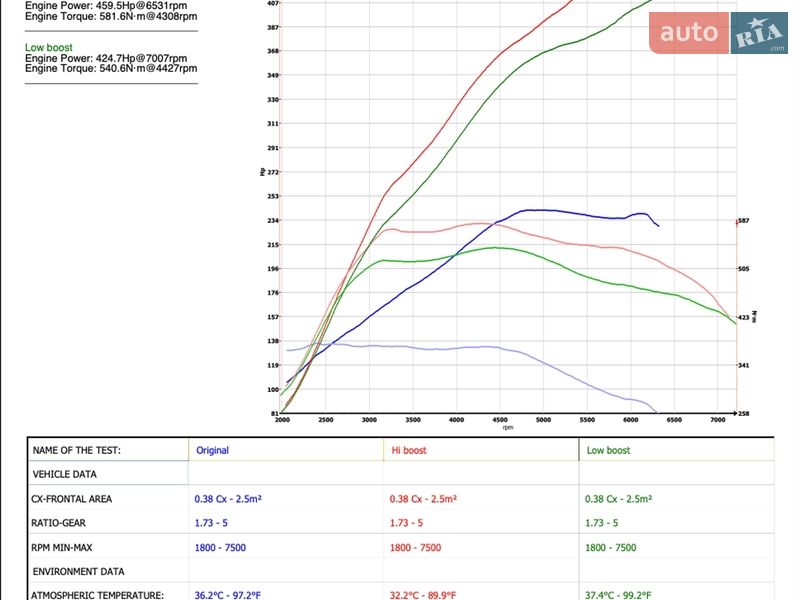
Task: Select the Hi boost column header
Action: point(408,451)
